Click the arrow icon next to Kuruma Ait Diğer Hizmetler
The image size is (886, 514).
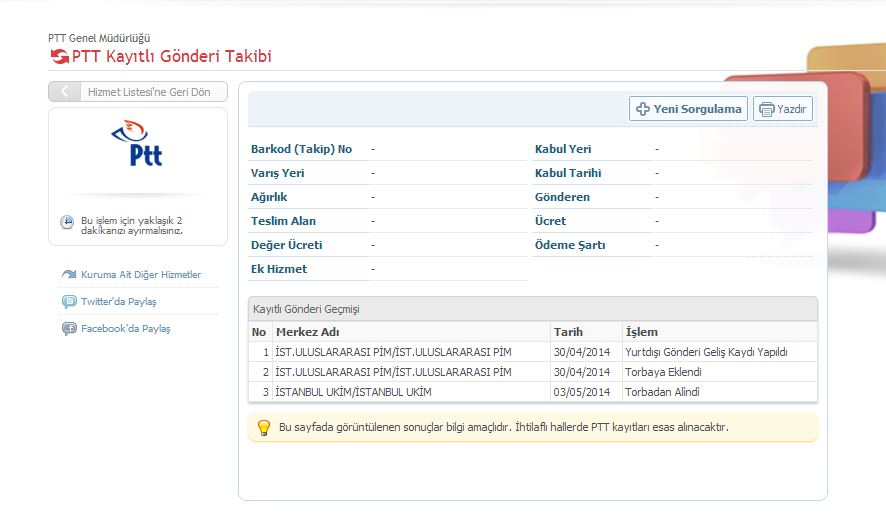pos(69,275)
